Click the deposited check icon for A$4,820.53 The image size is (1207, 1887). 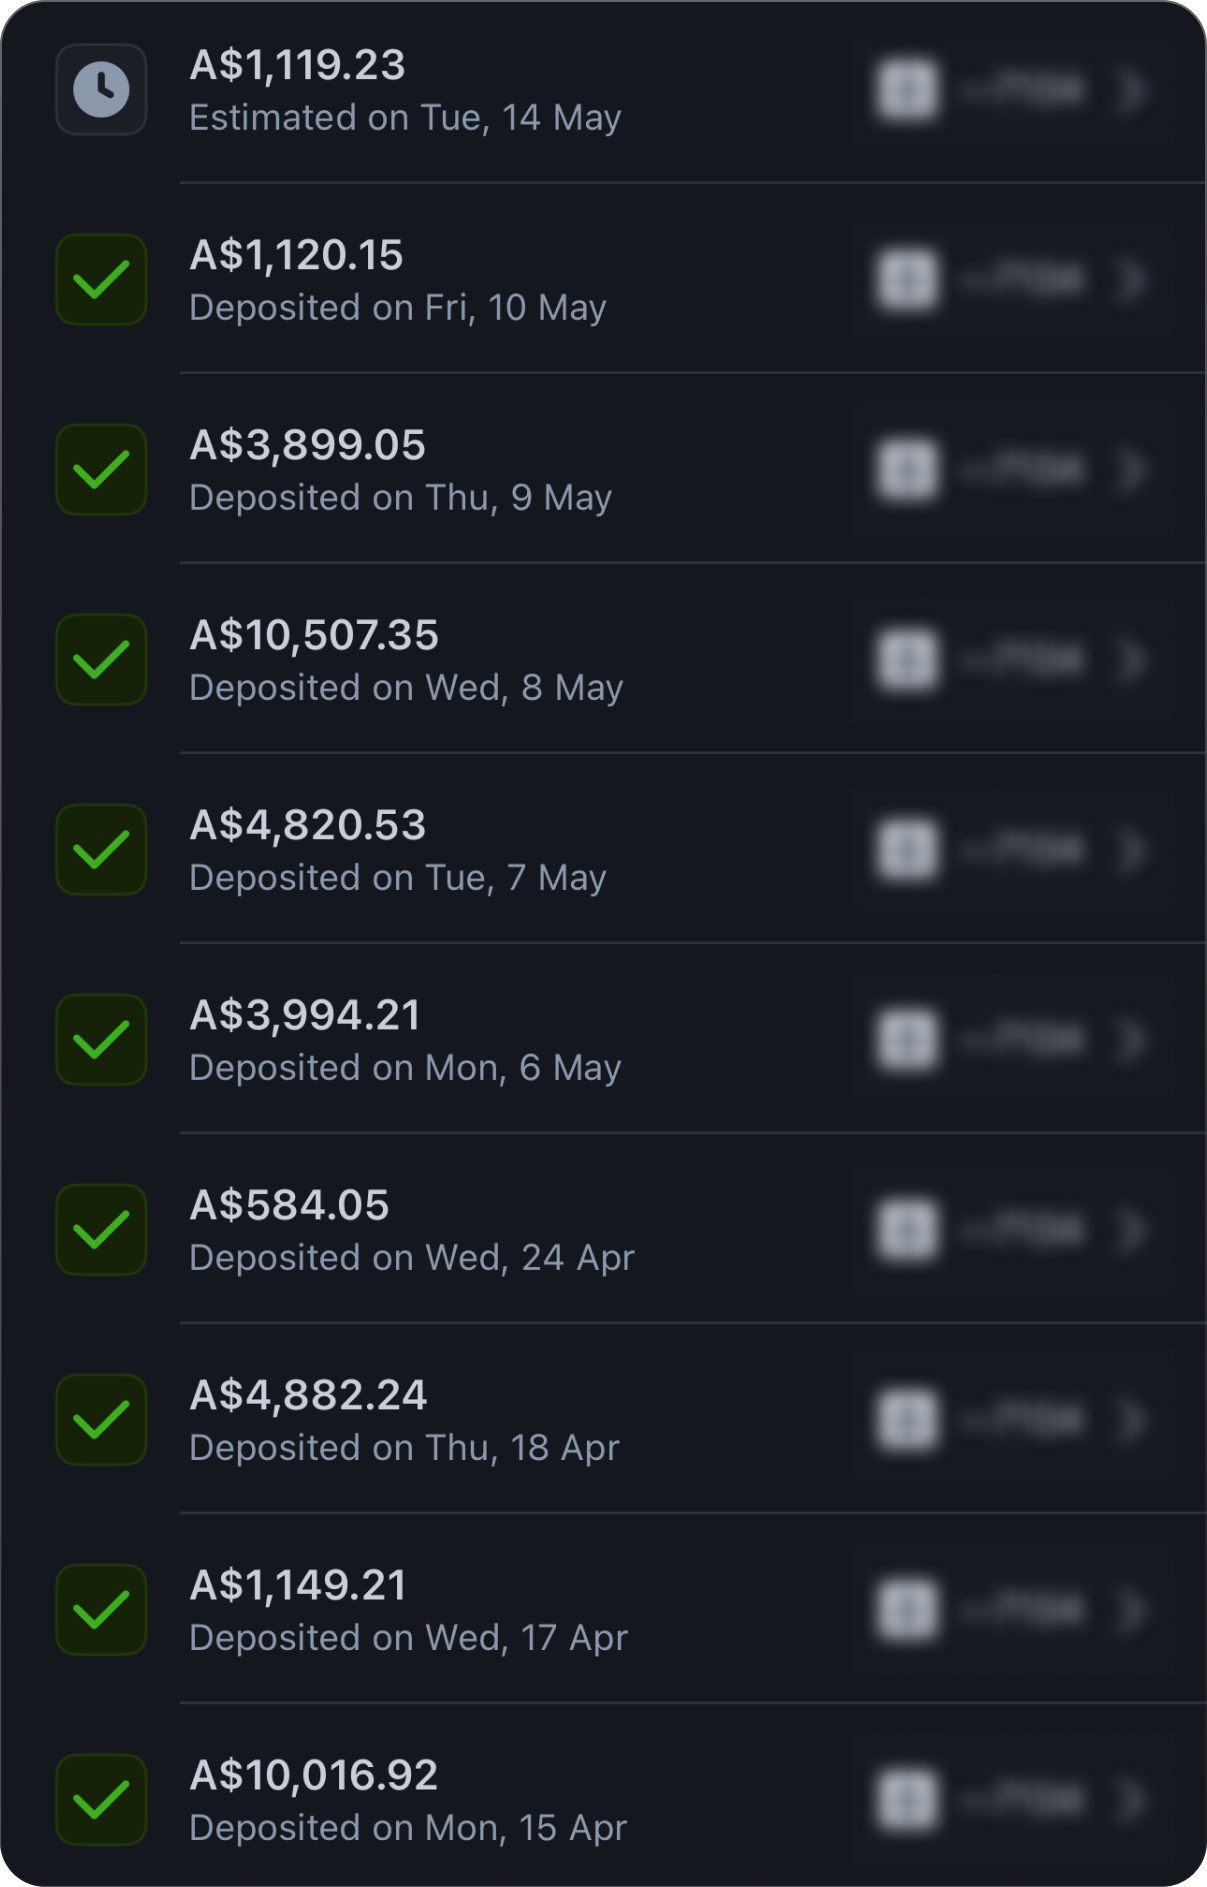(101, 850)
